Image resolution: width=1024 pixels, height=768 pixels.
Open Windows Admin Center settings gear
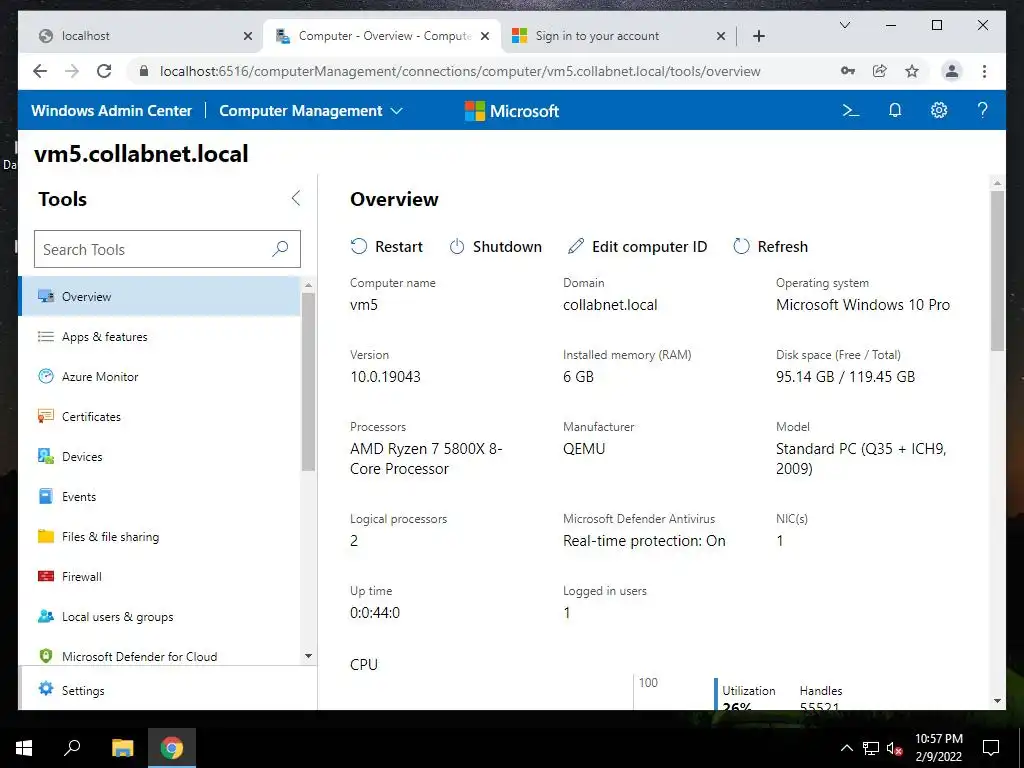[x=938, y=110]
